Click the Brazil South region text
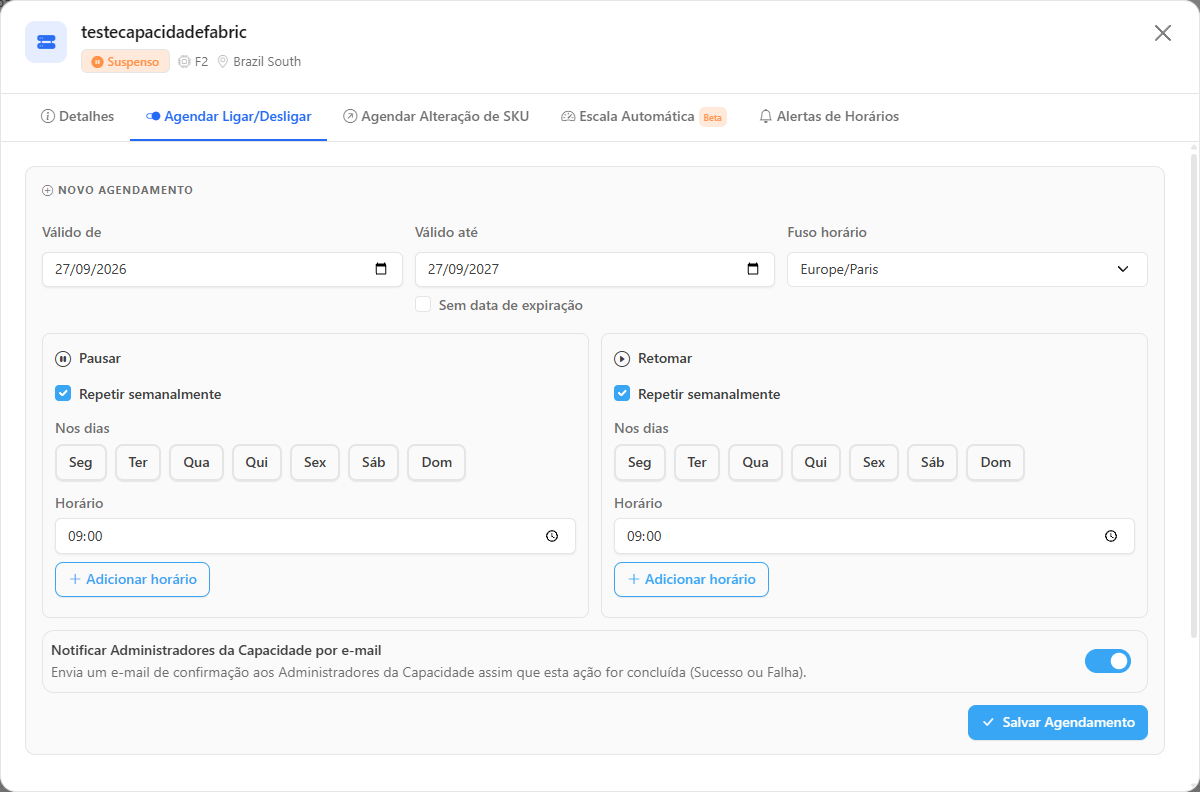Image resolution: width=1200 pixels, height=792 pixels. pos(267,61)
